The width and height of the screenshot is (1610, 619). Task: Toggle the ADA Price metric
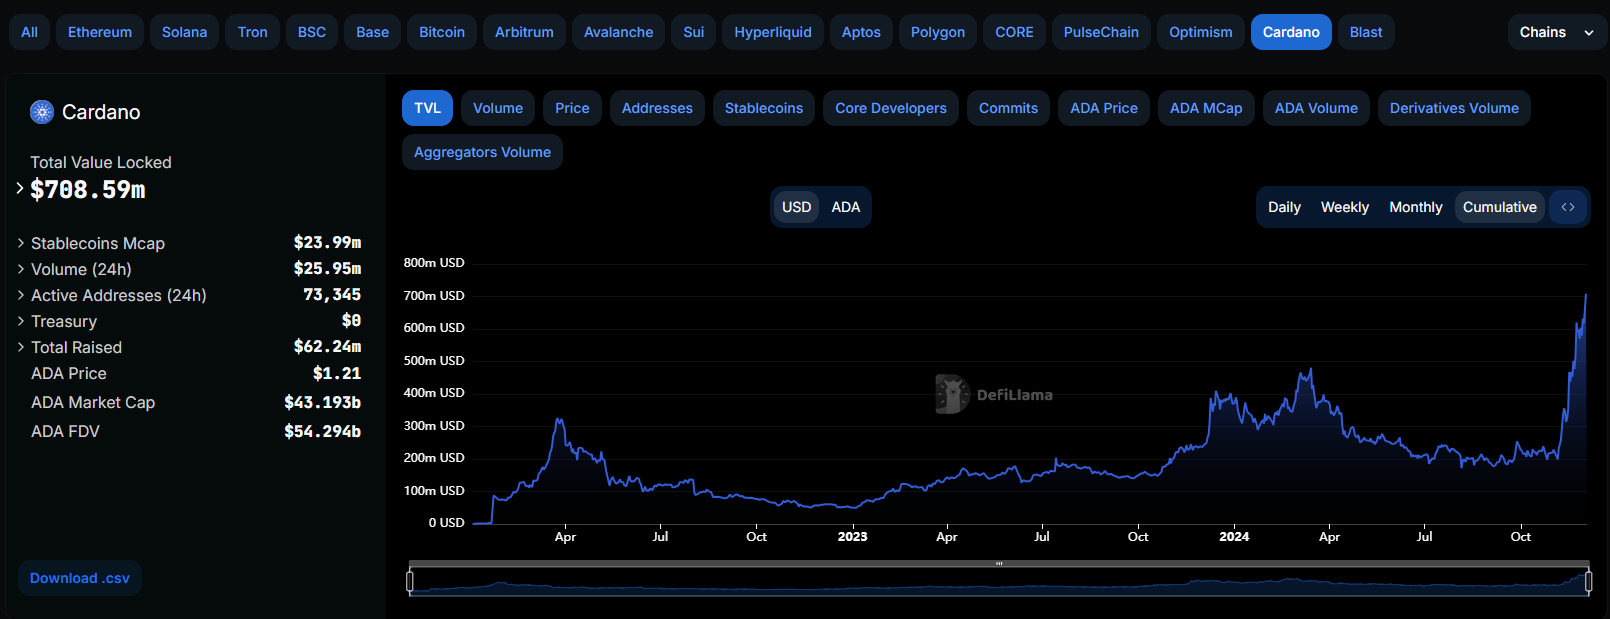tap(1104, 108)
